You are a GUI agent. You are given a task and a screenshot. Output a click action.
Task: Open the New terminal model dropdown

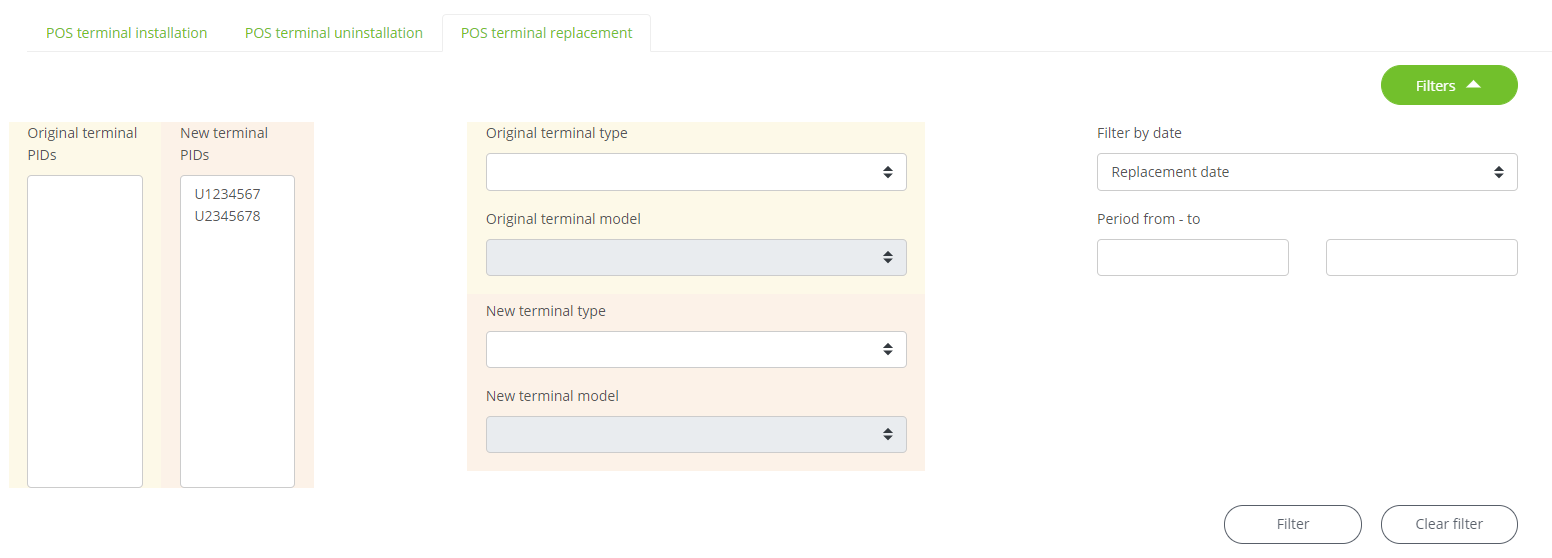pyautogui.click(x=696, y=434)
